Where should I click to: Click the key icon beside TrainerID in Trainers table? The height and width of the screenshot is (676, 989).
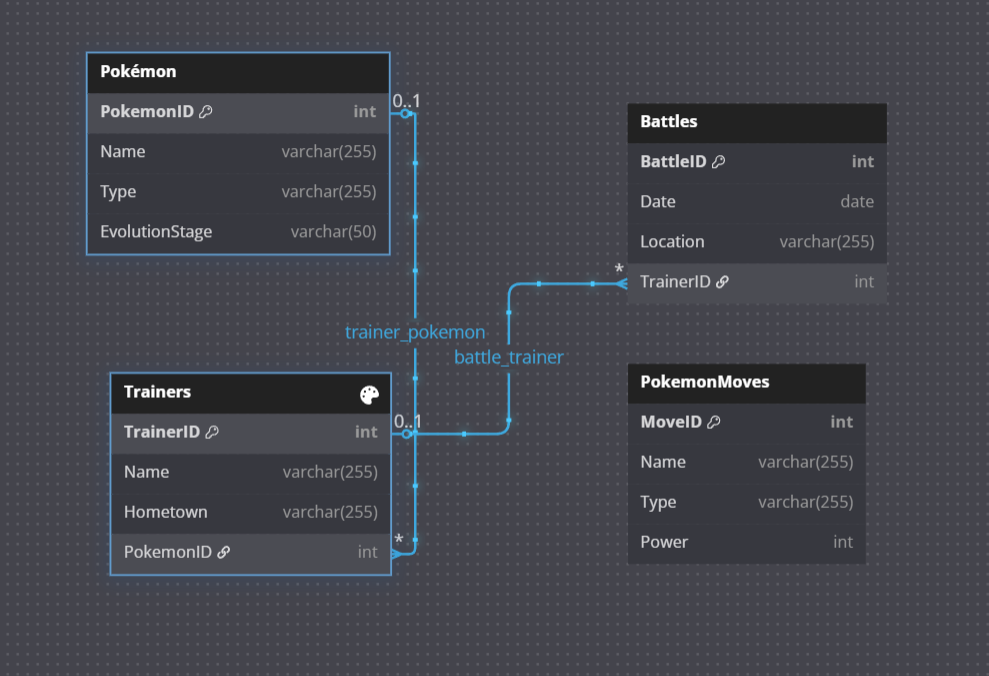point(212,432)
